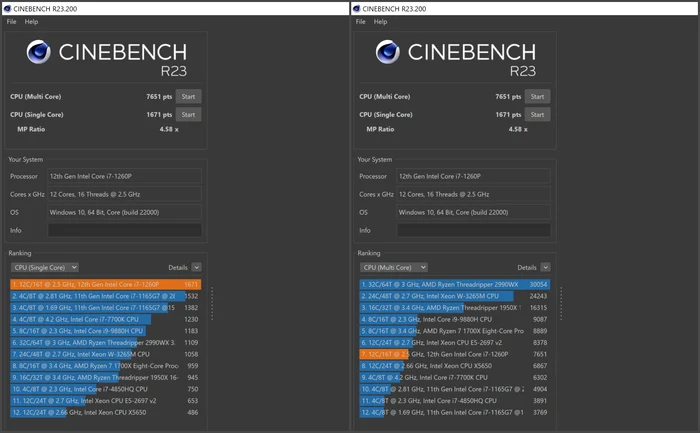
Task: Select Xeon E5-2697 v2 row scoring 8378
Action: click(x=454, y=342)
